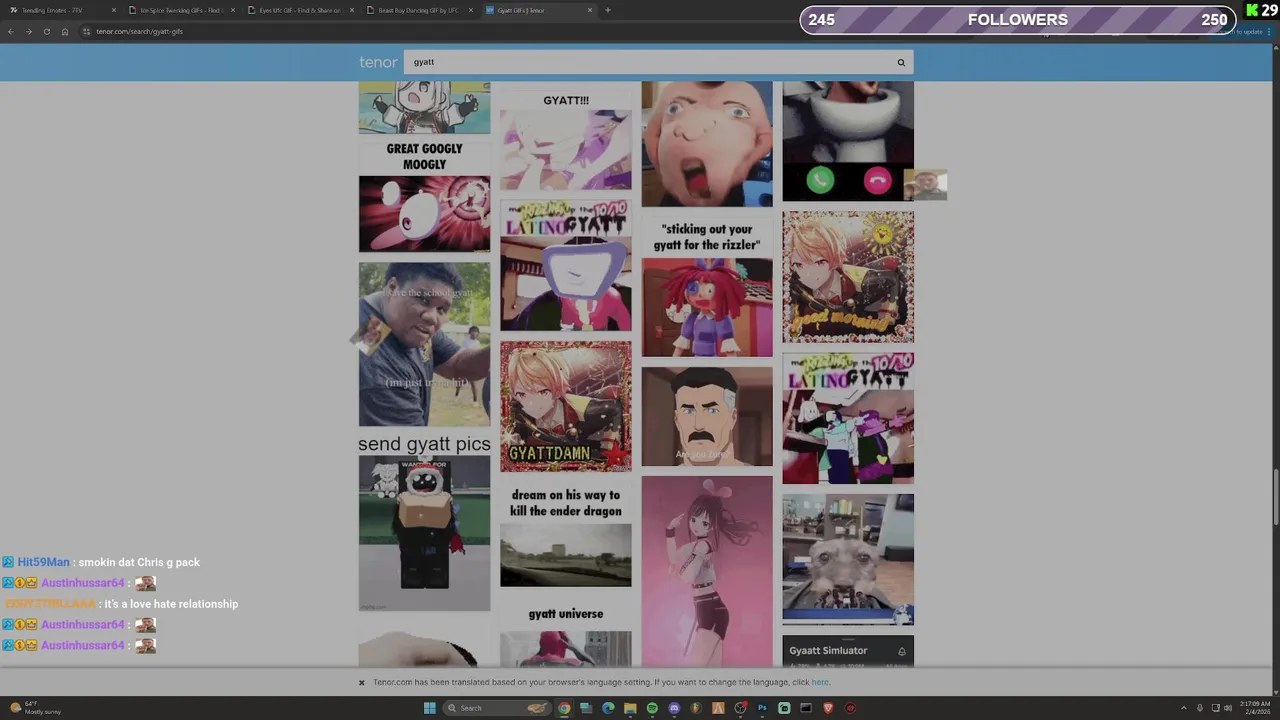Open Photoshop from the taskbar
The image size is (1280, 720).
762,708
